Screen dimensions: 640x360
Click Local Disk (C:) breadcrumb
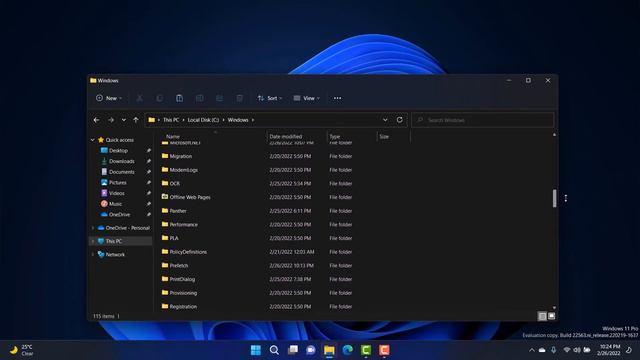[203, 120]
